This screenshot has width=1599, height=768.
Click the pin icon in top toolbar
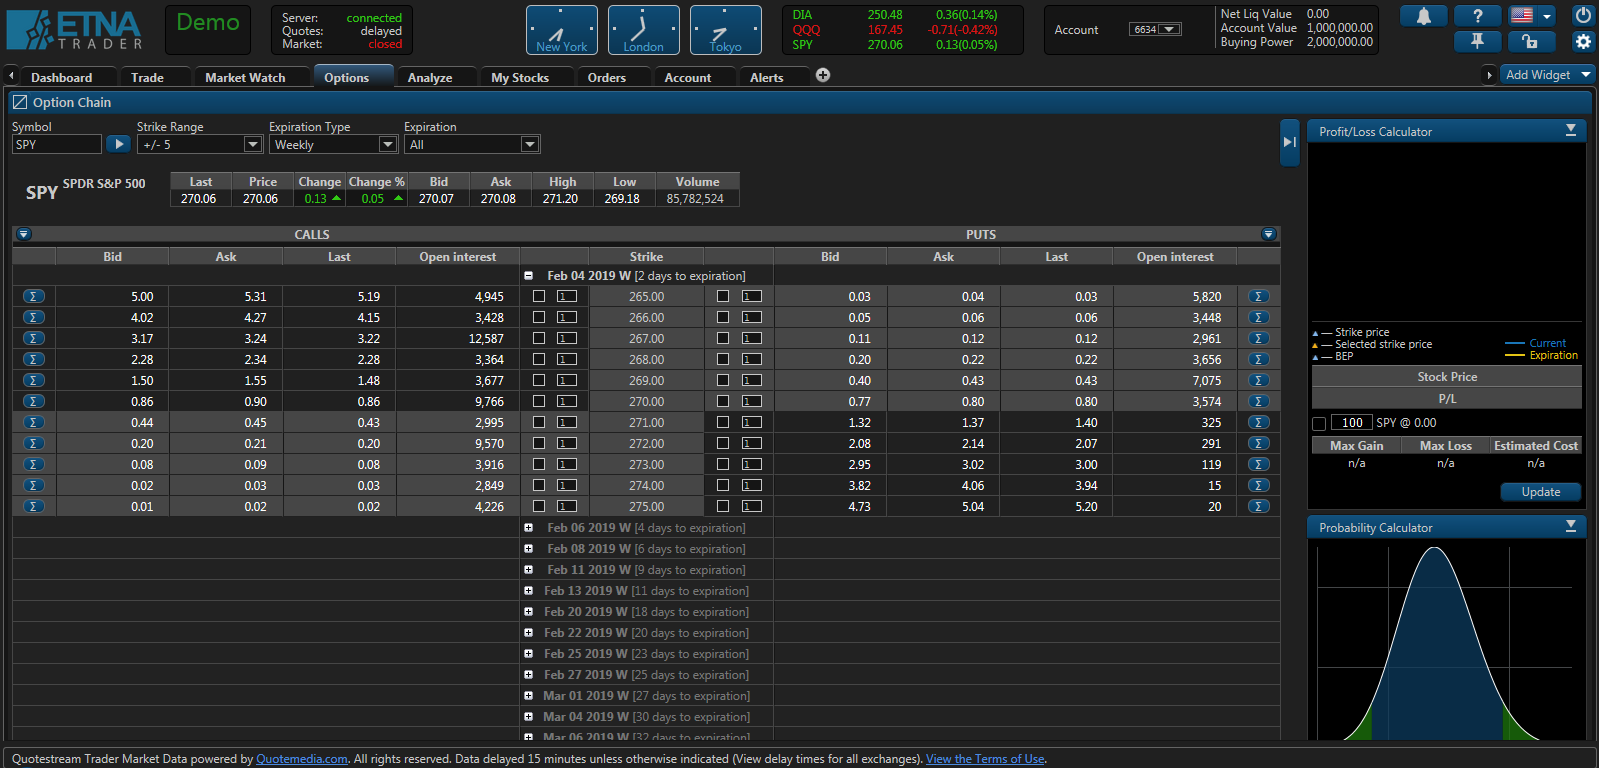tap(1477, 41)
